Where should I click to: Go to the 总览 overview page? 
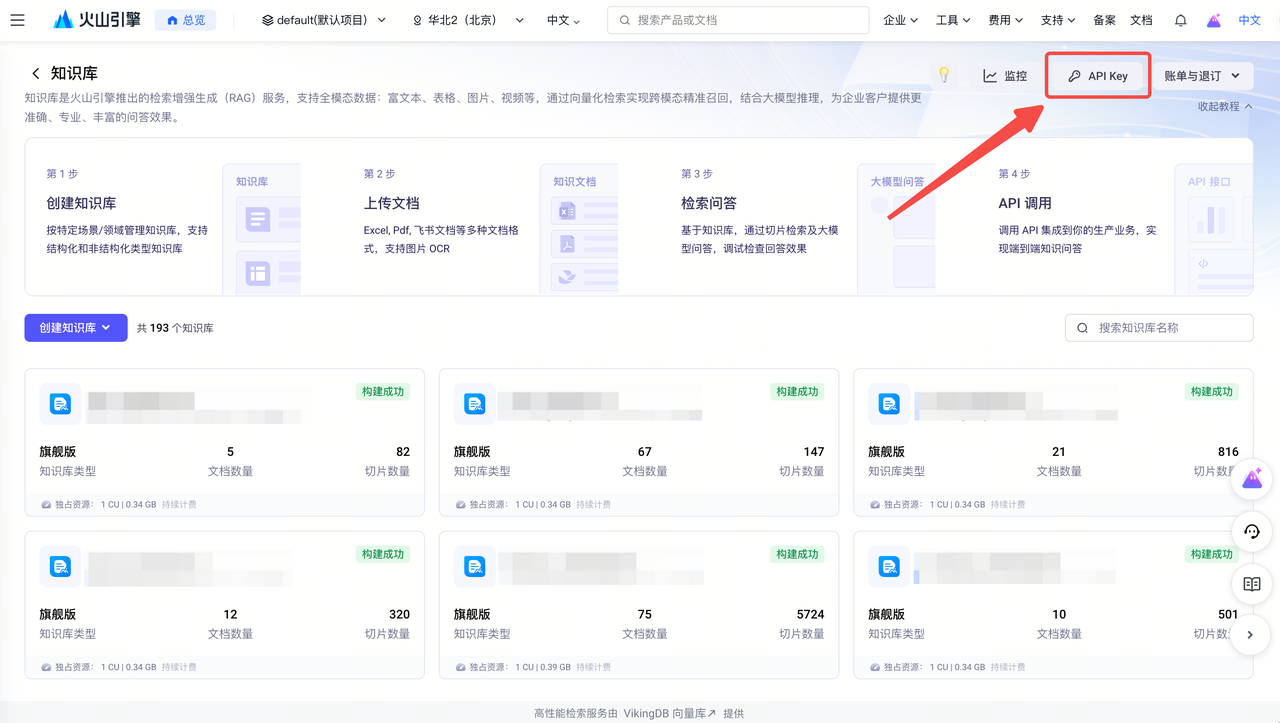185,20
